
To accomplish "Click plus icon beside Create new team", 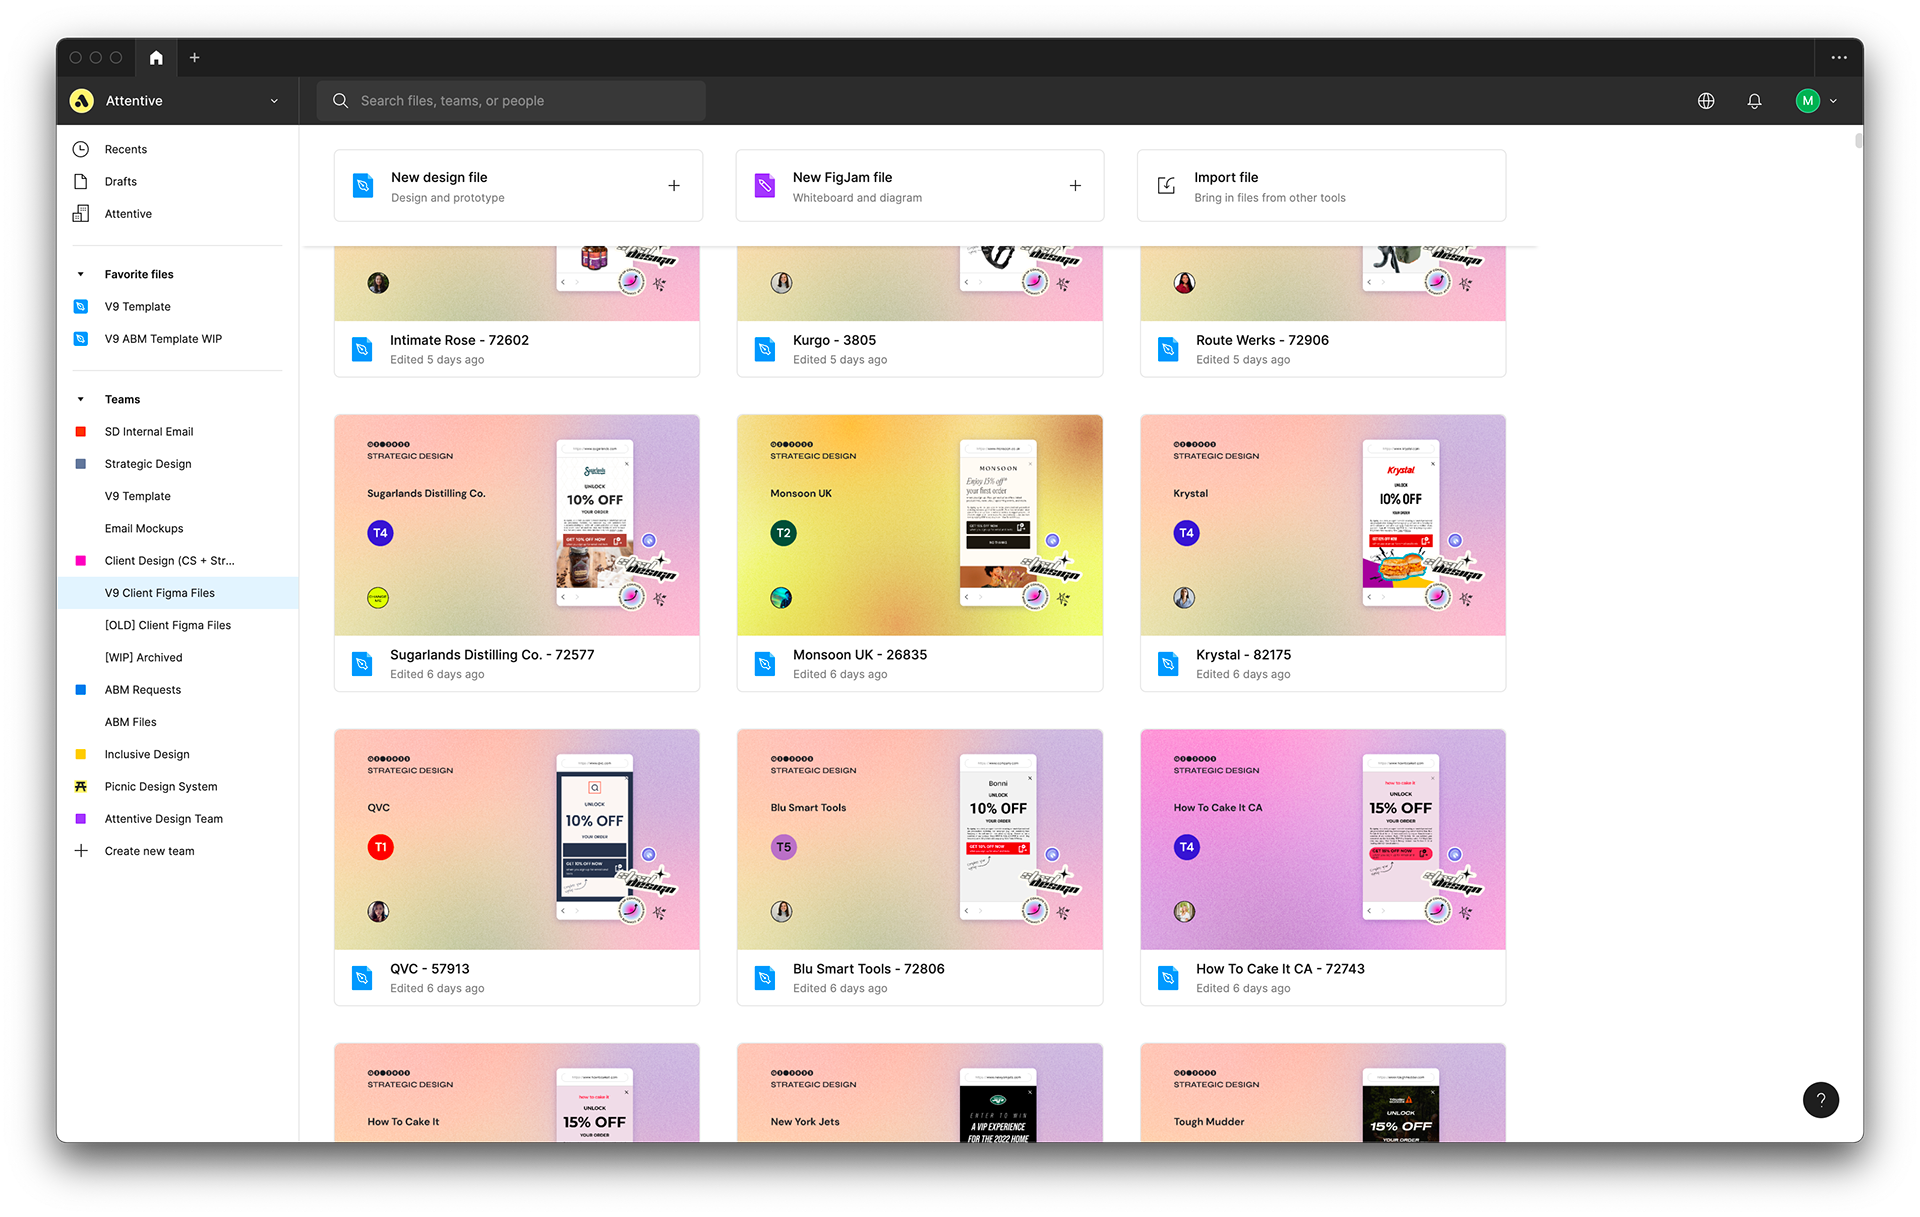I will pos(81,851).
